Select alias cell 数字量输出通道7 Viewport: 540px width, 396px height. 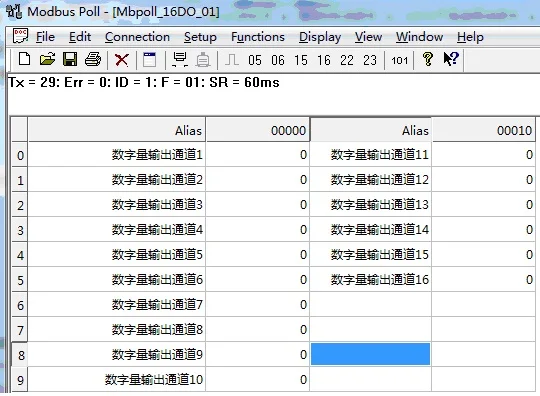(117, 304)
